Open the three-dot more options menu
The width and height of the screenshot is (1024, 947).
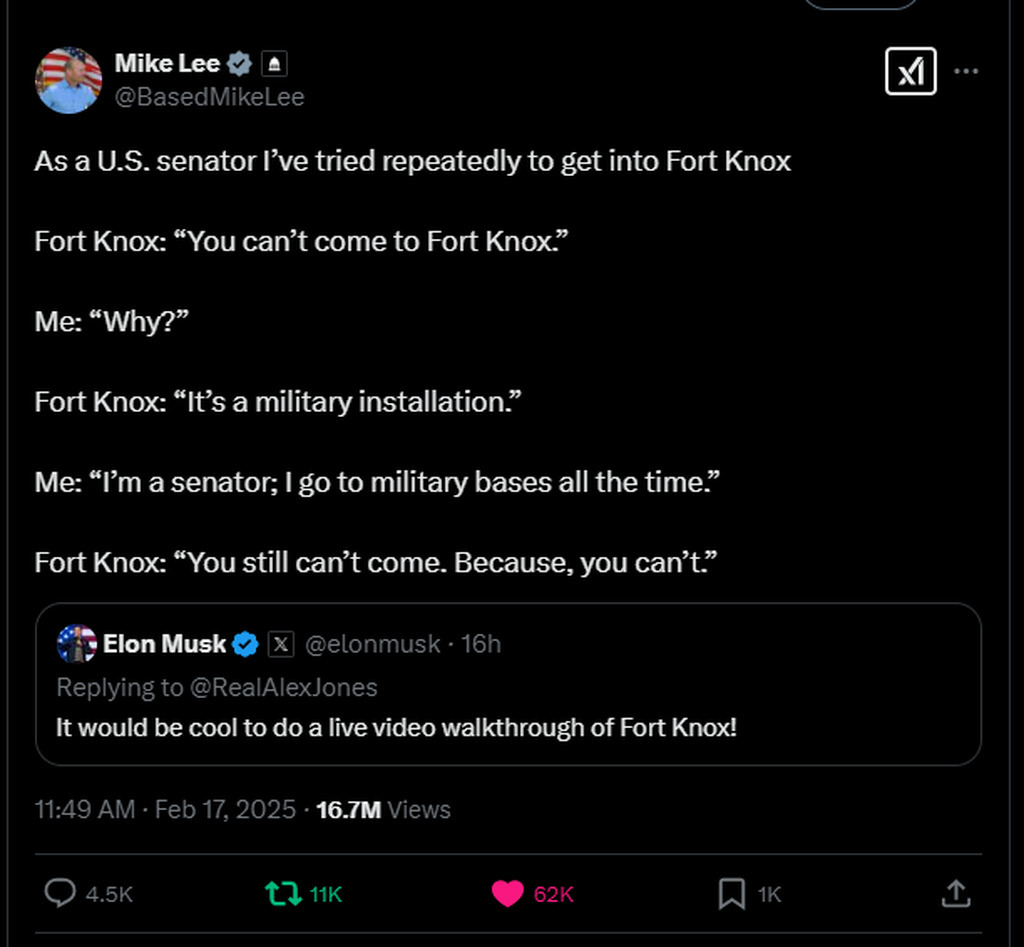966,72
